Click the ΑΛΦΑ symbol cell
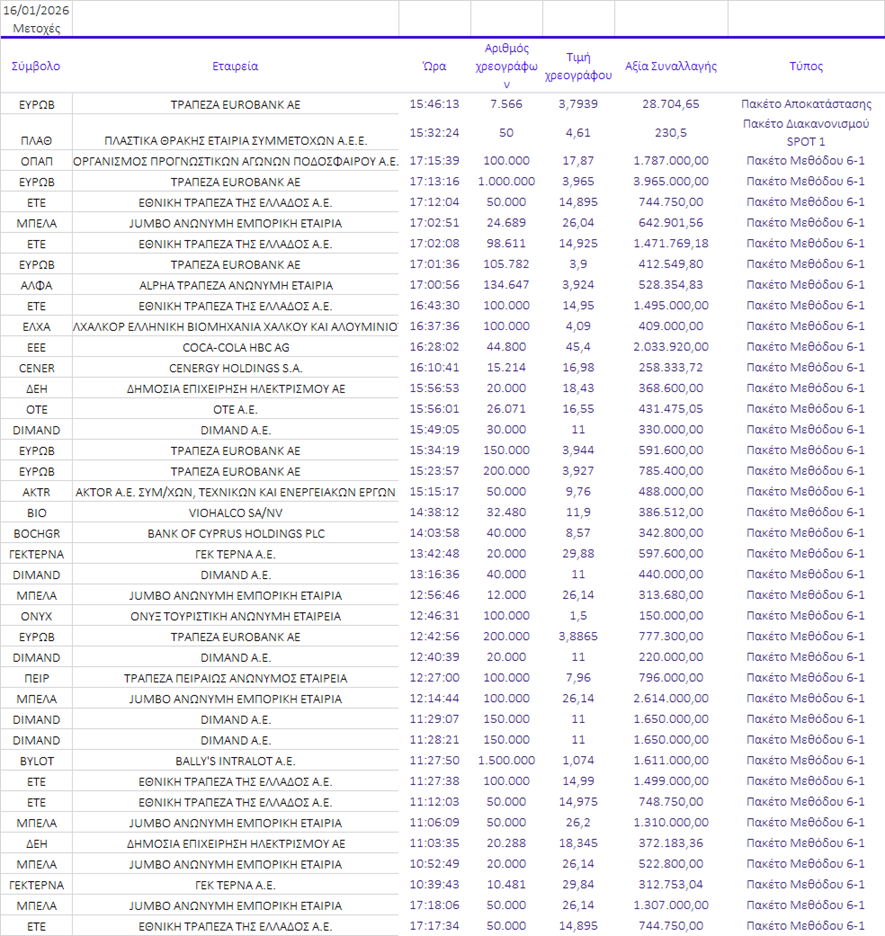Image resolution: width=885 pixels, height=936 pixels. 36,285
